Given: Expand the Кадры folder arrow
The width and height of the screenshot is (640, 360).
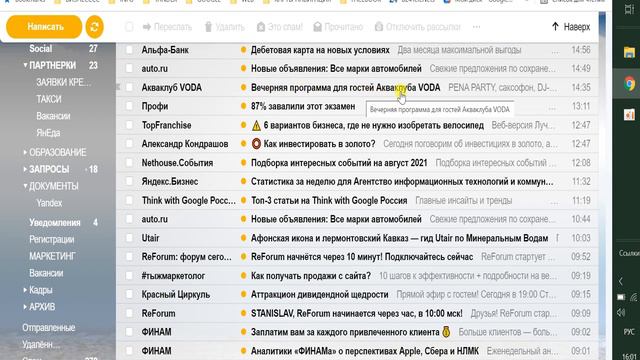Looking at the screenshot, I should 25,290.
